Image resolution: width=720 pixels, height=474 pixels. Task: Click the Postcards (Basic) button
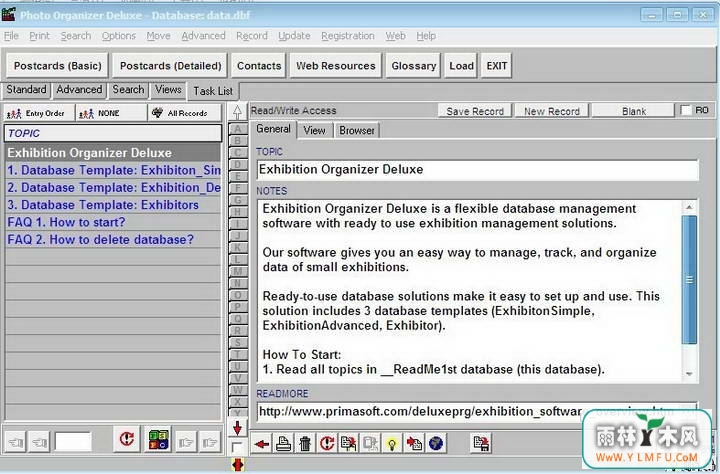pyautogui.click(x=57, y=66)
